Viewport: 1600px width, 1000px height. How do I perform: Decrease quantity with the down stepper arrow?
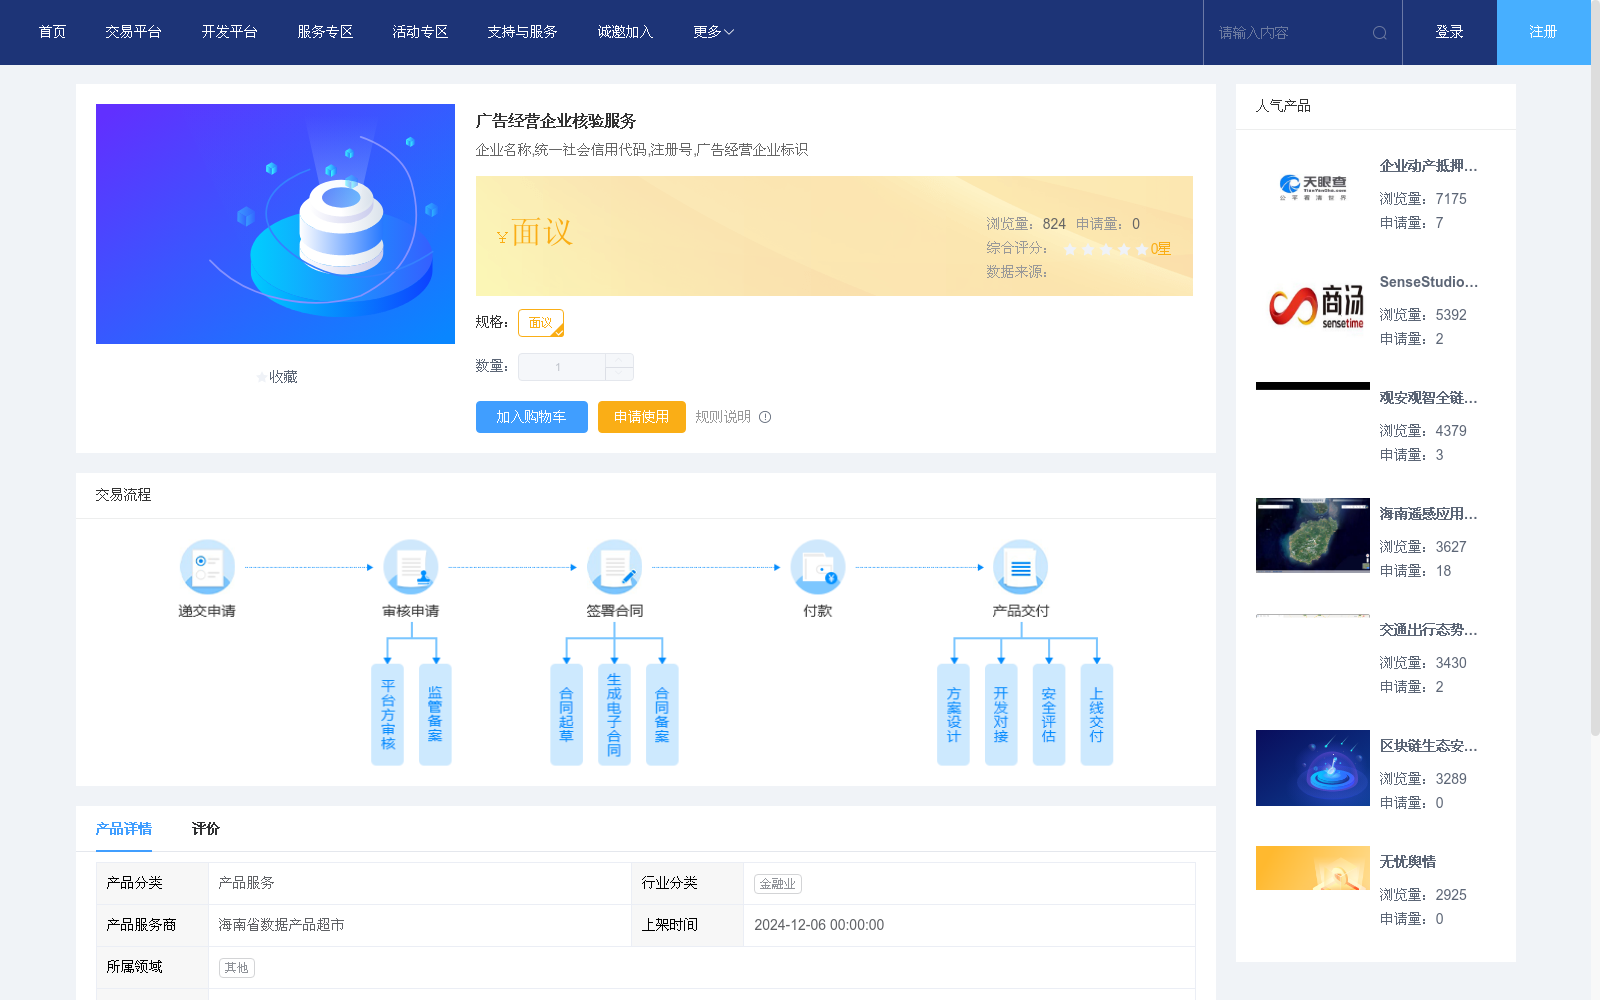coord(619,374)
